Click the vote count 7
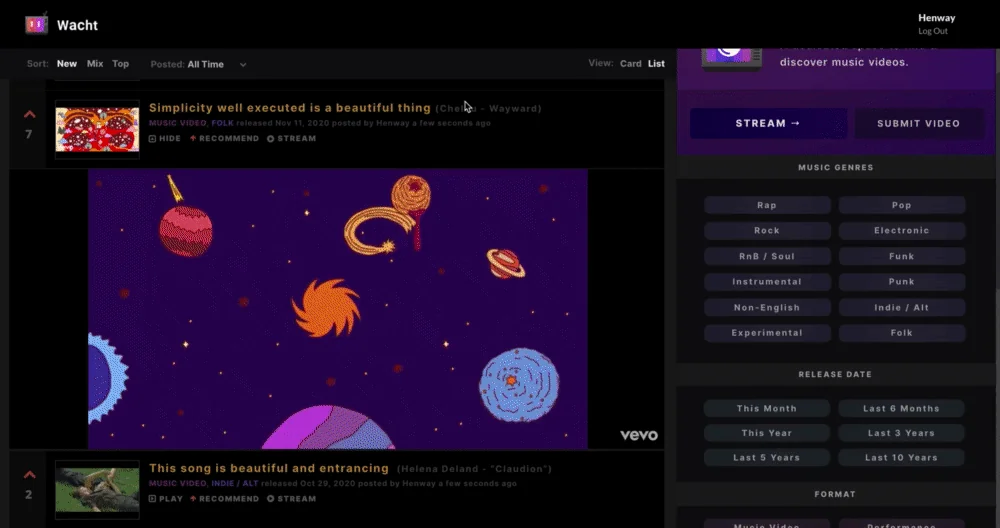 pos(29,134)
